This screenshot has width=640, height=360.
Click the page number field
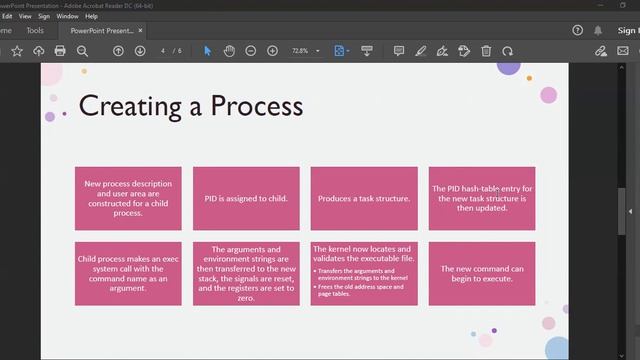click(x=163, y=51)
